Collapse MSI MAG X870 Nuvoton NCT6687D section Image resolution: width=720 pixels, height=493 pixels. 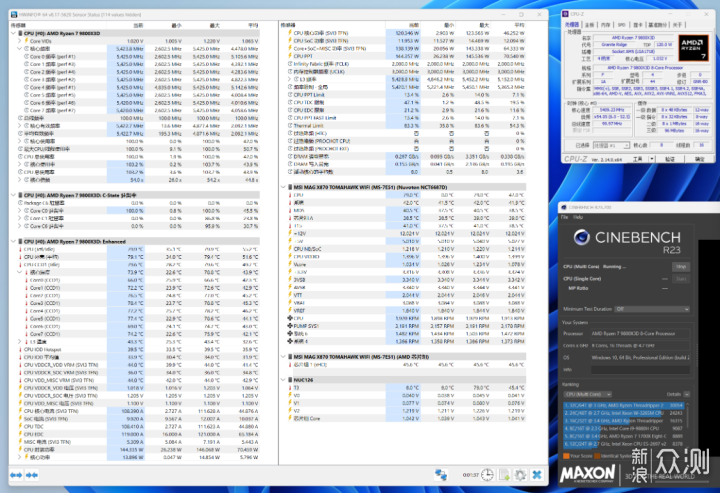[283, 187]
